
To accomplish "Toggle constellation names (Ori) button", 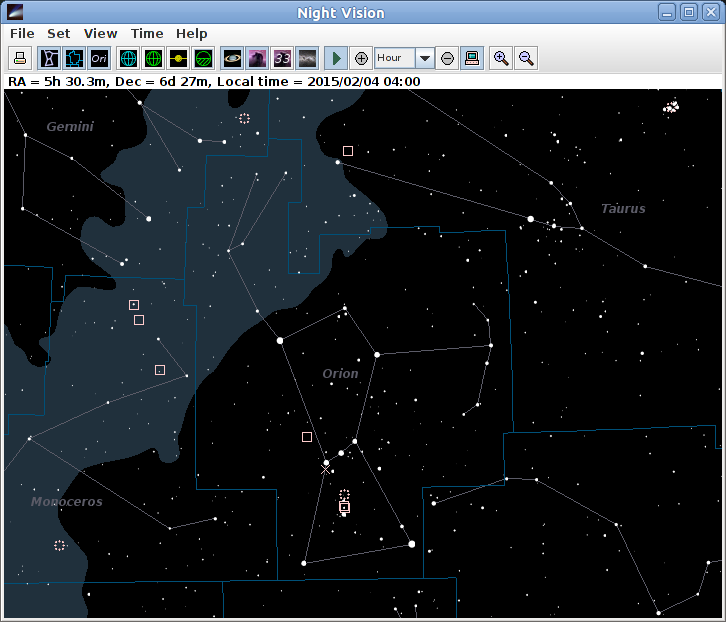I will tap(99, 58).
